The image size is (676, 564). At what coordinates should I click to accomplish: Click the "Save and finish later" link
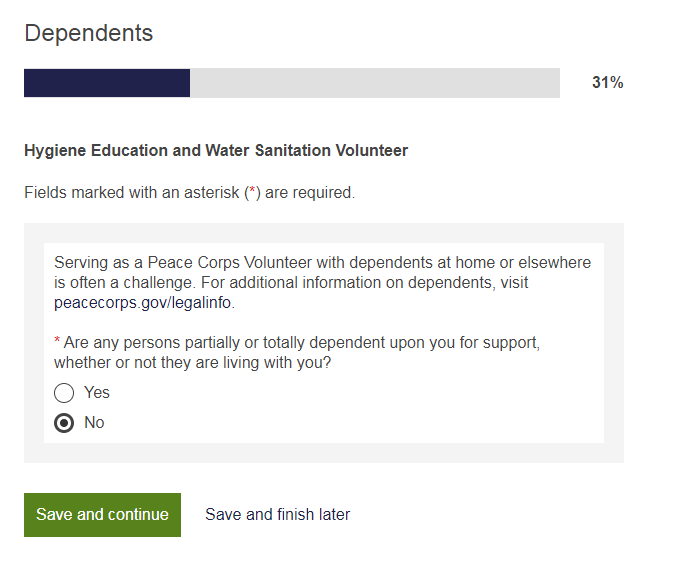[277, 515]
